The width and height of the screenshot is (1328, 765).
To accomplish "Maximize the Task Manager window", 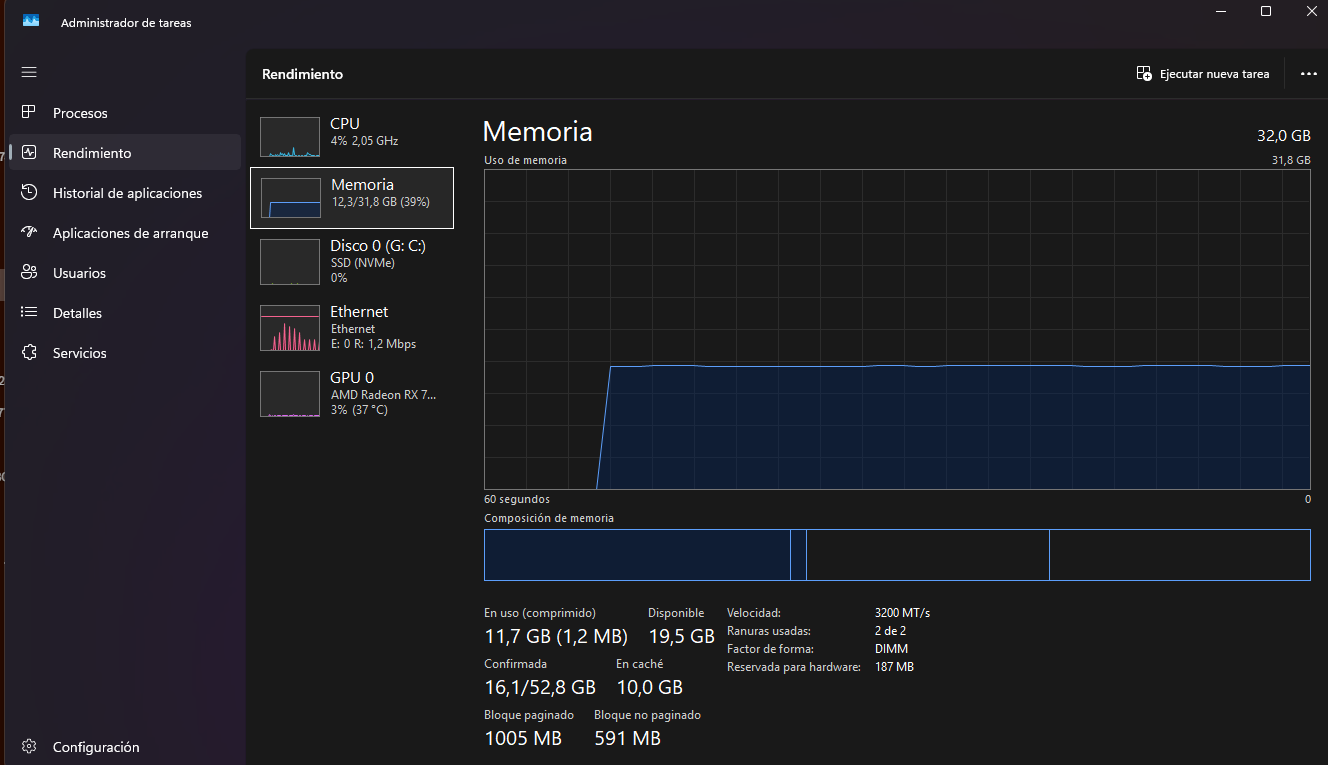I will [1265, 12].
